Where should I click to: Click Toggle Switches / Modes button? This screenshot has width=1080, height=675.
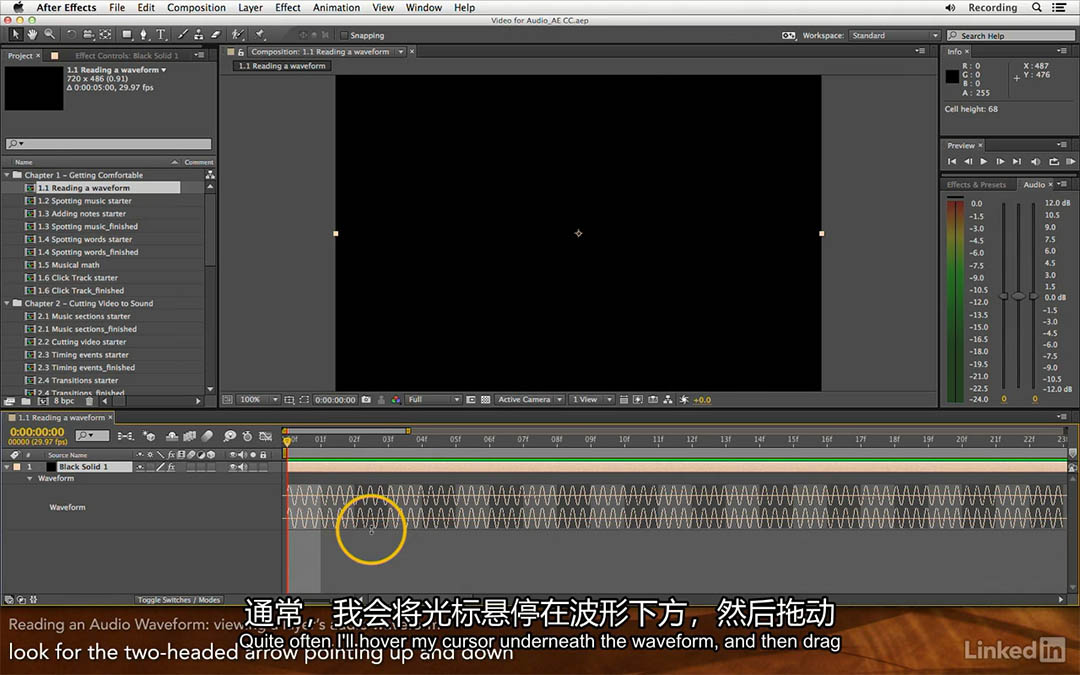[178, 600]
